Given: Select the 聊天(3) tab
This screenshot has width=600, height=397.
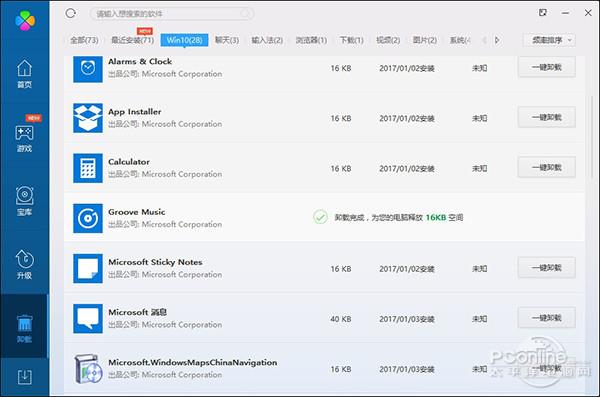Looking at the screenshot, I should click(227, 40).
